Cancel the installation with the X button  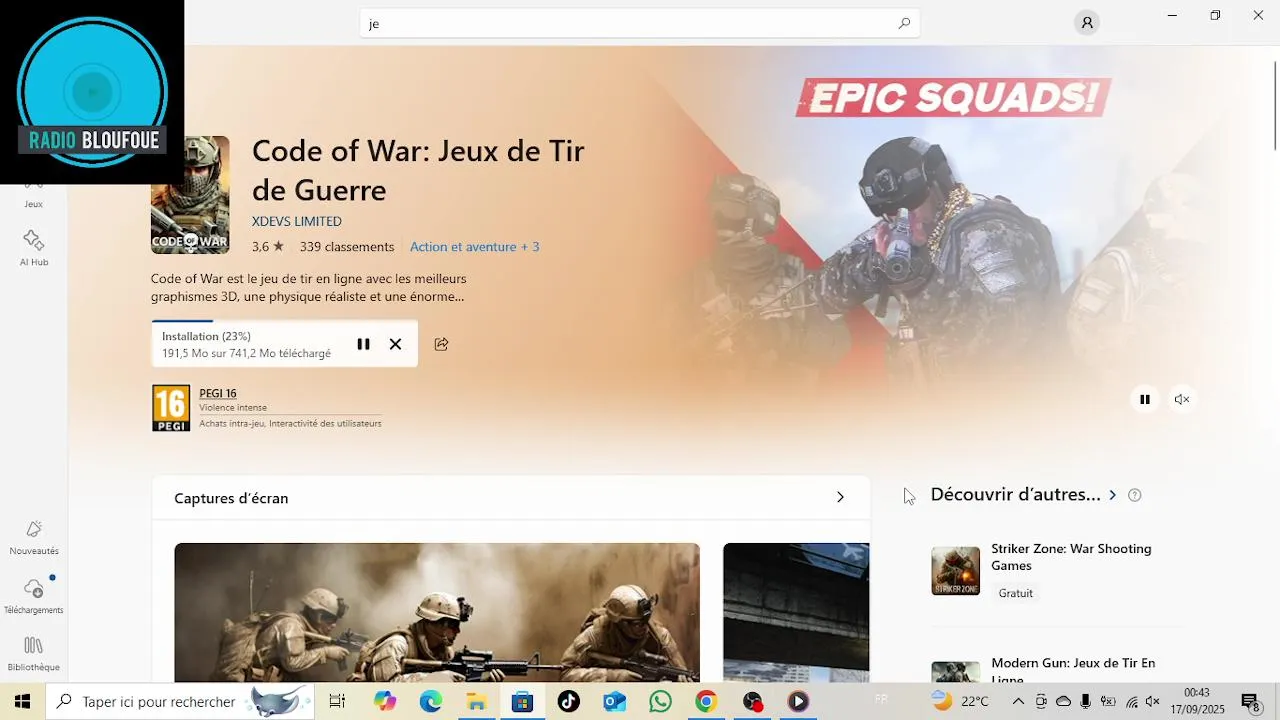pos(396,344)
